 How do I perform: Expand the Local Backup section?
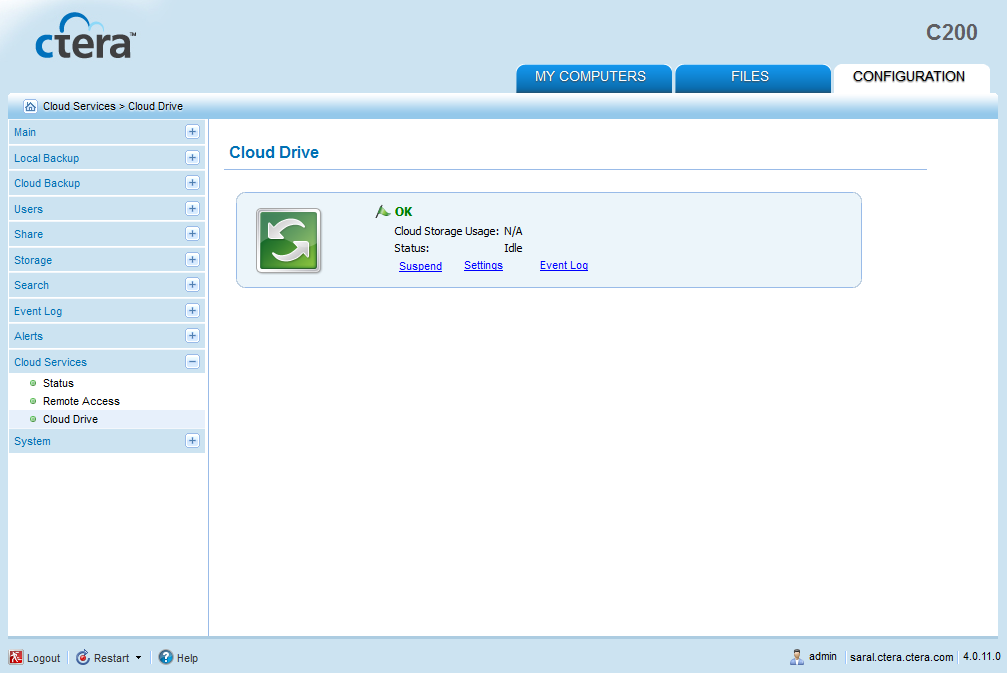pos(192,157)
